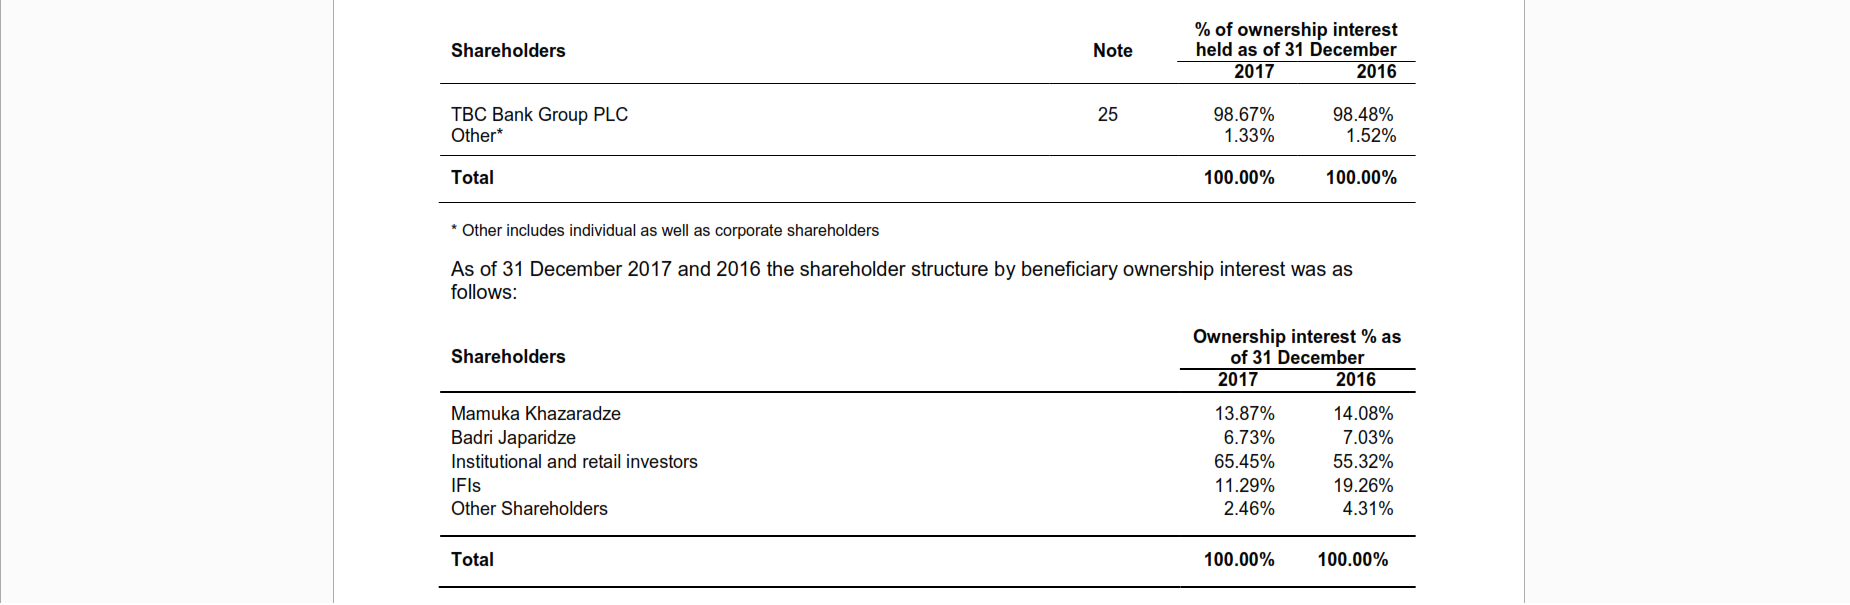Click Institutional and retail investors row

click(574, 462)
